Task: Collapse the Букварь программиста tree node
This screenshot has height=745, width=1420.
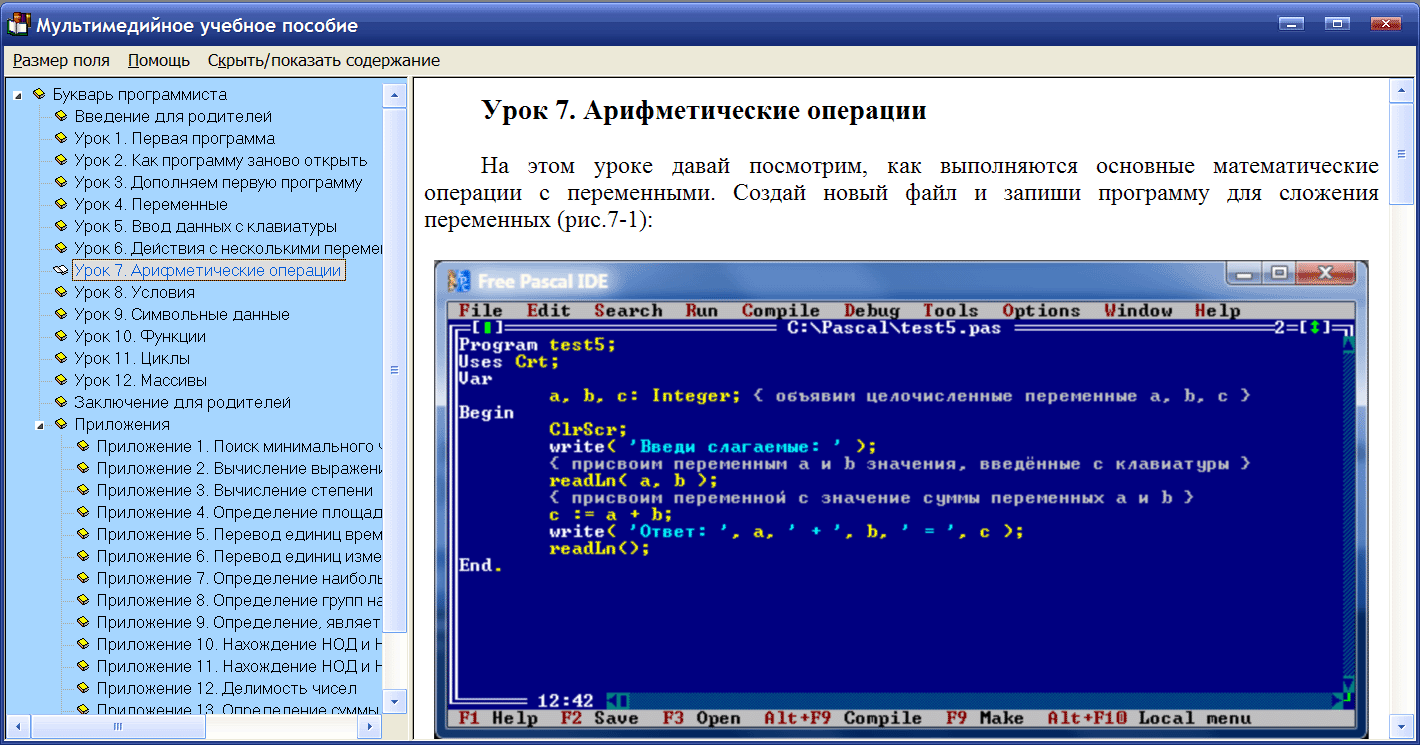Action: pos(18,95)
